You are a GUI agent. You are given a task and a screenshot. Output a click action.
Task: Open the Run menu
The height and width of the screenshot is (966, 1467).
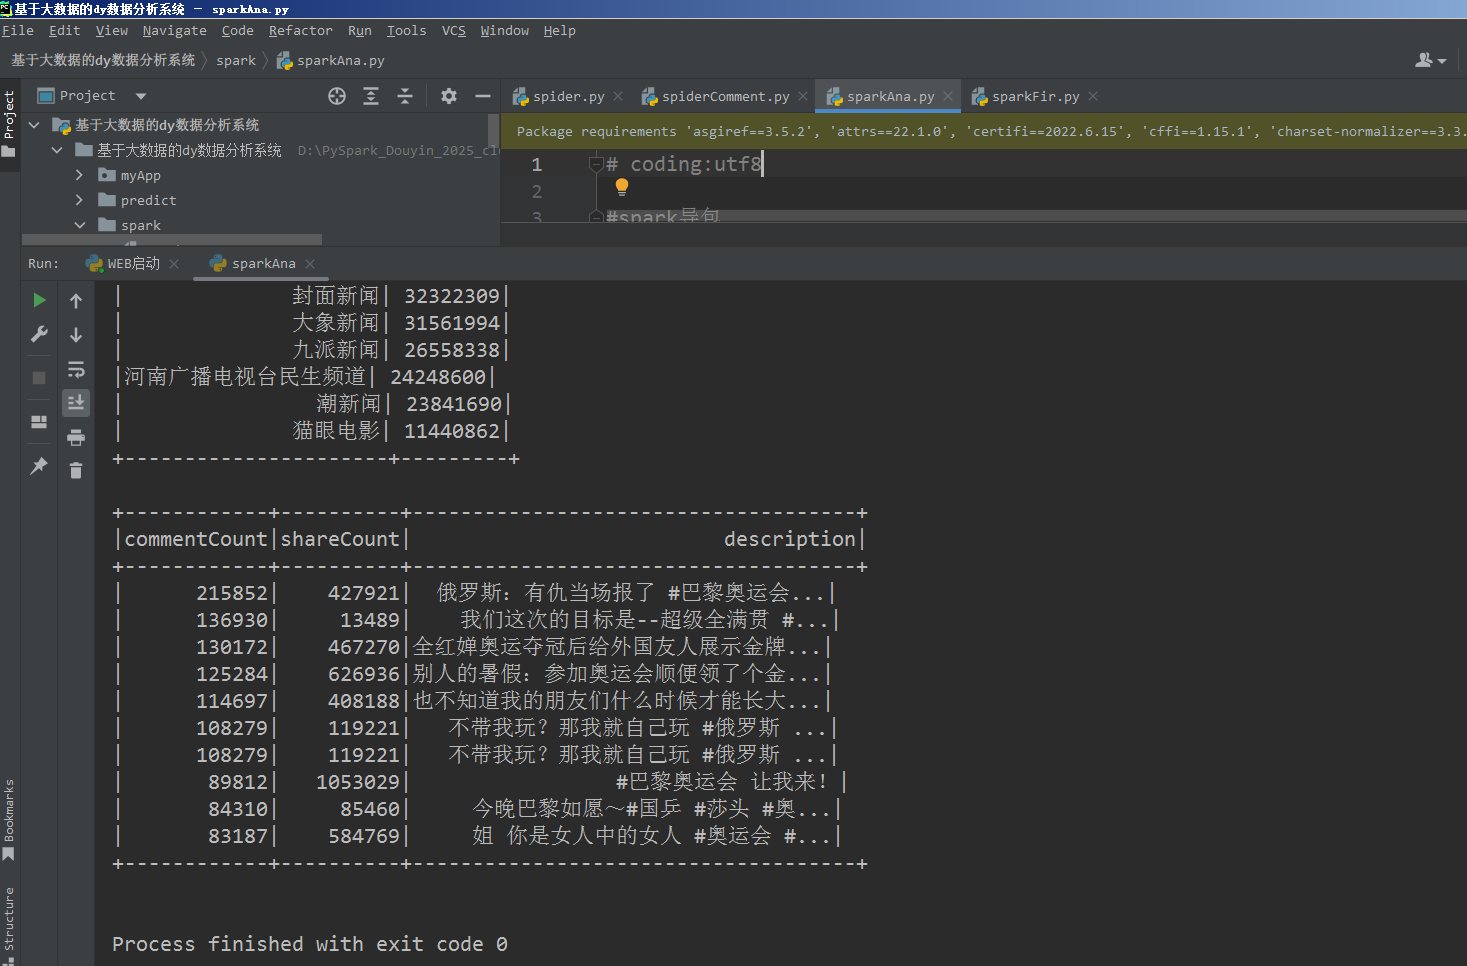click(x=359, y=31)
